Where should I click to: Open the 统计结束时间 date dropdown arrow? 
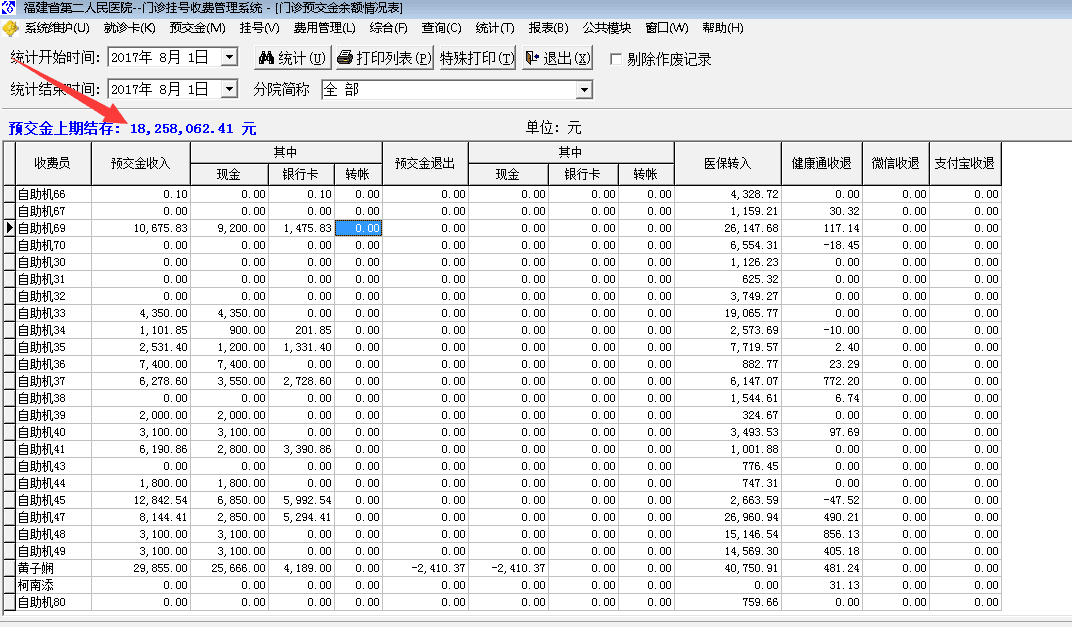coord(229,89)
